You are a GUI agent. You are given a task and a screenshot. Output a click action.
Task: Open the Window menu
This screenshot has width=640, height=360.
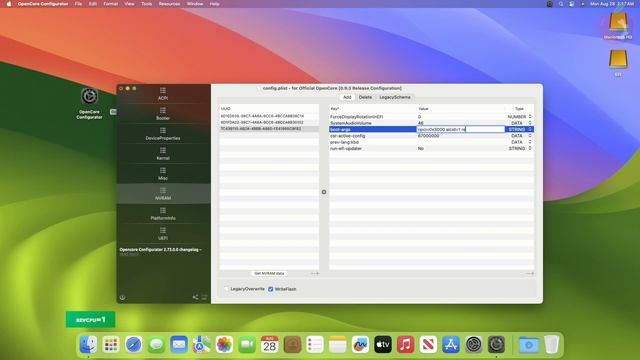(x=195, y=4)
